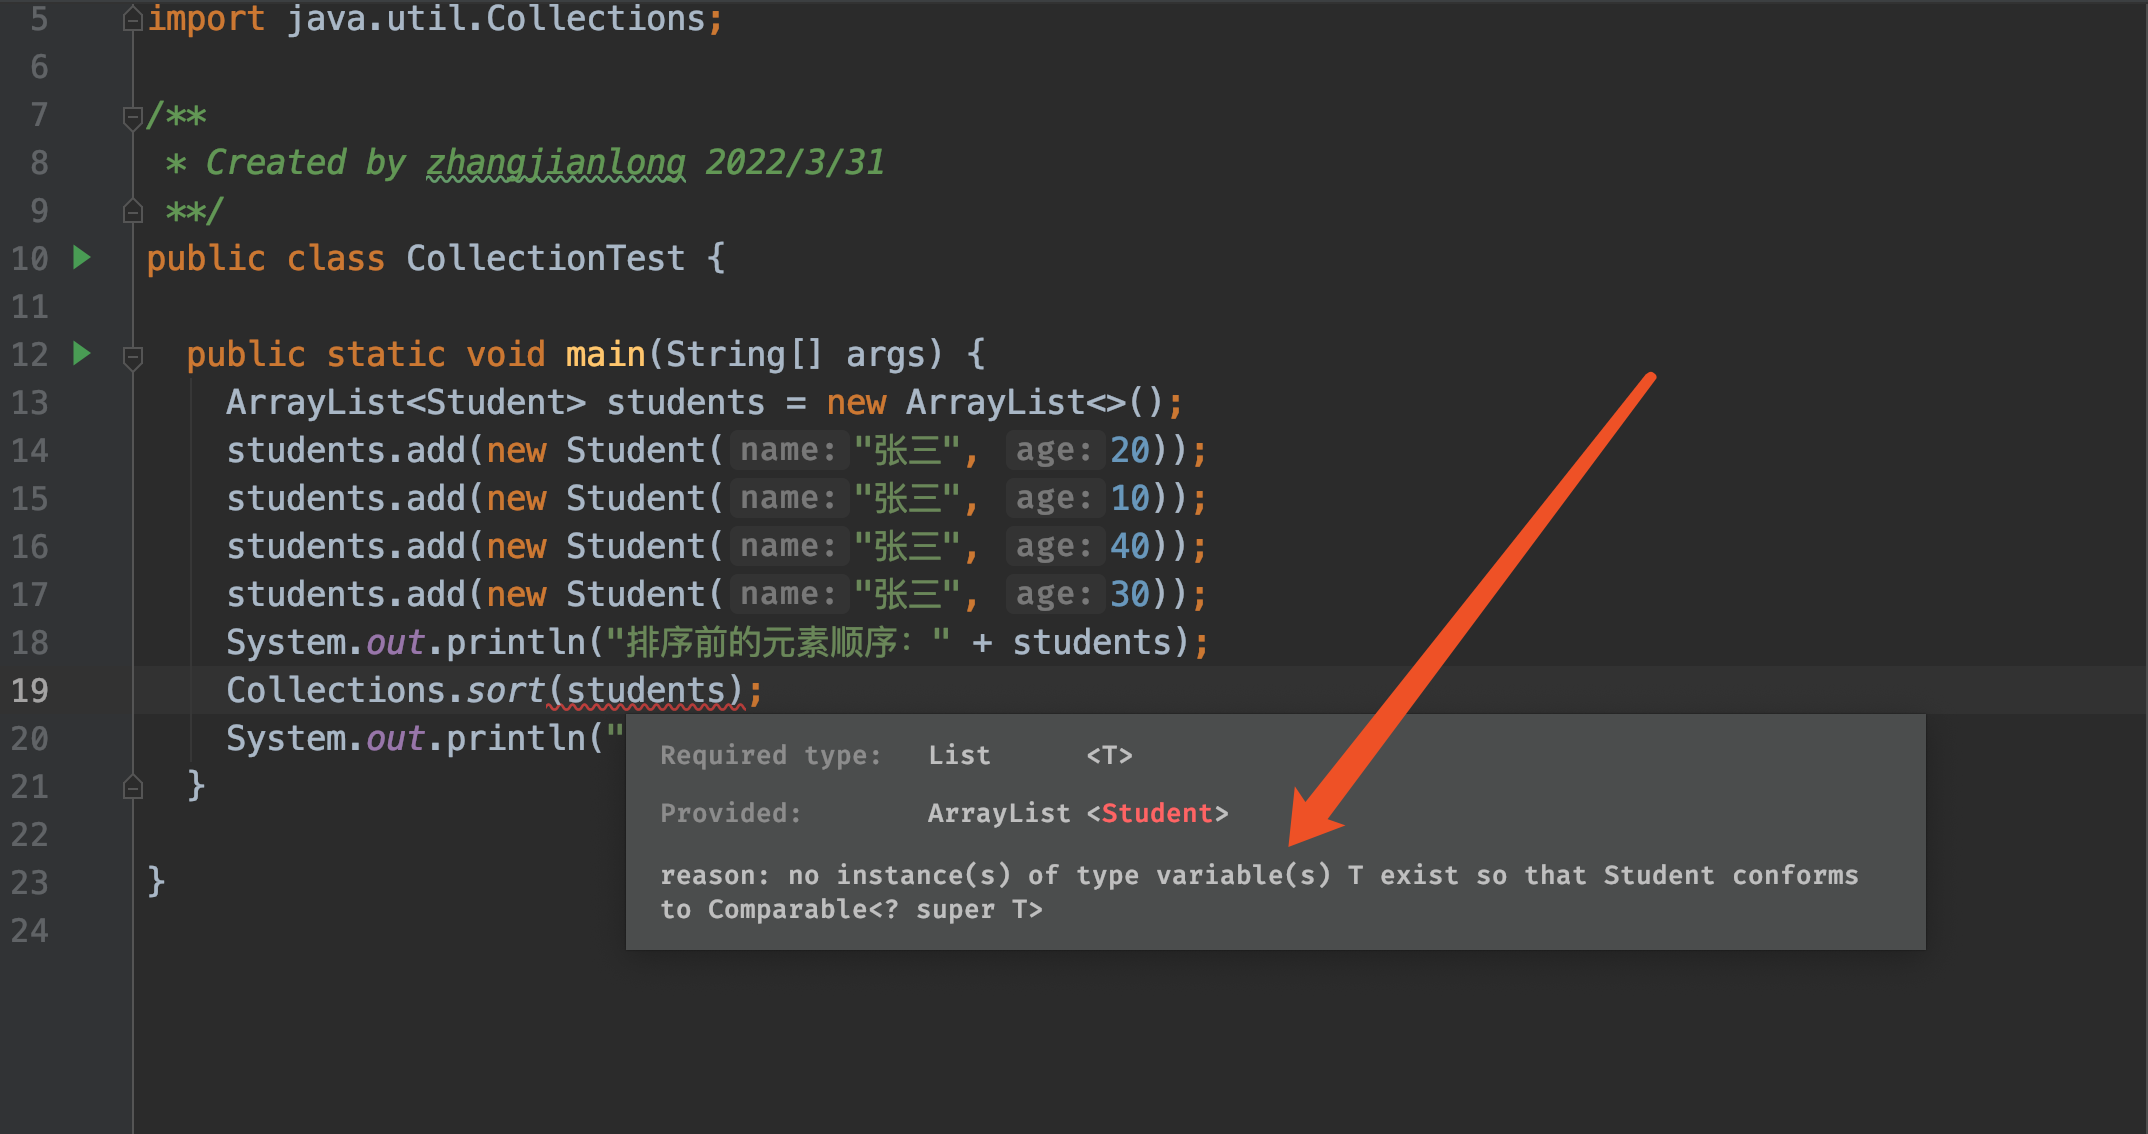Image resolution: width=2148 pixels, height=1134 pixels.
Task: Place cursor on the CollectionTest class name
Action: [545, 258]
